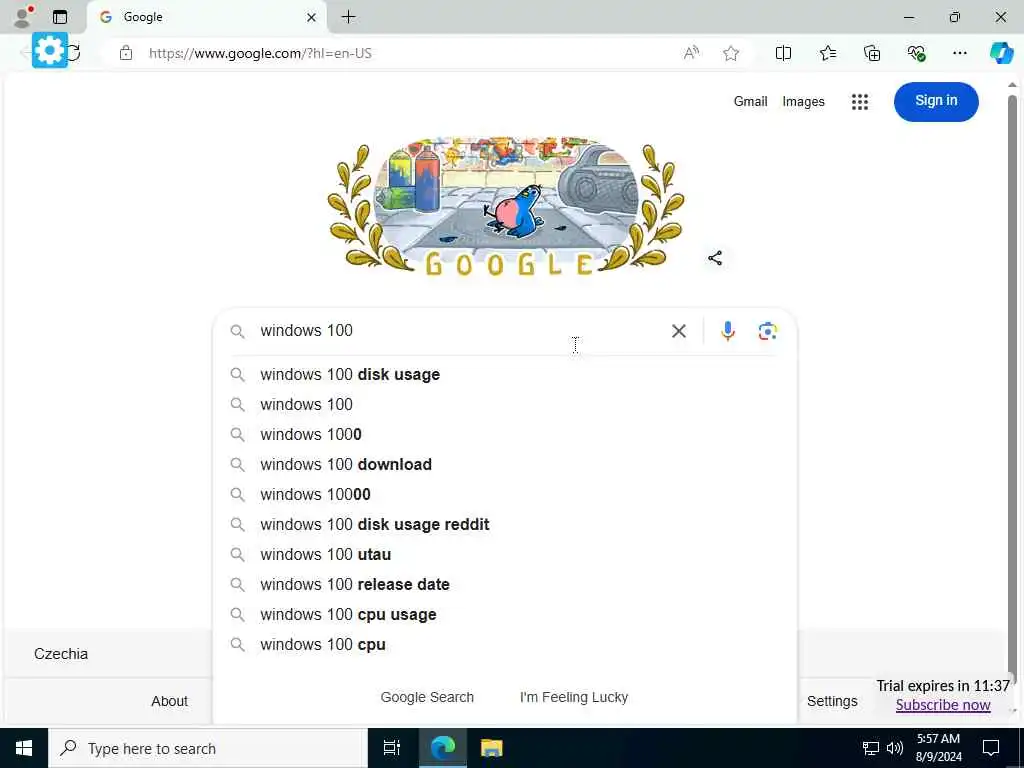Viewport: 1024px width, 768px height.
Task: Reload the page with refresh icon
Action: (74, 53)
